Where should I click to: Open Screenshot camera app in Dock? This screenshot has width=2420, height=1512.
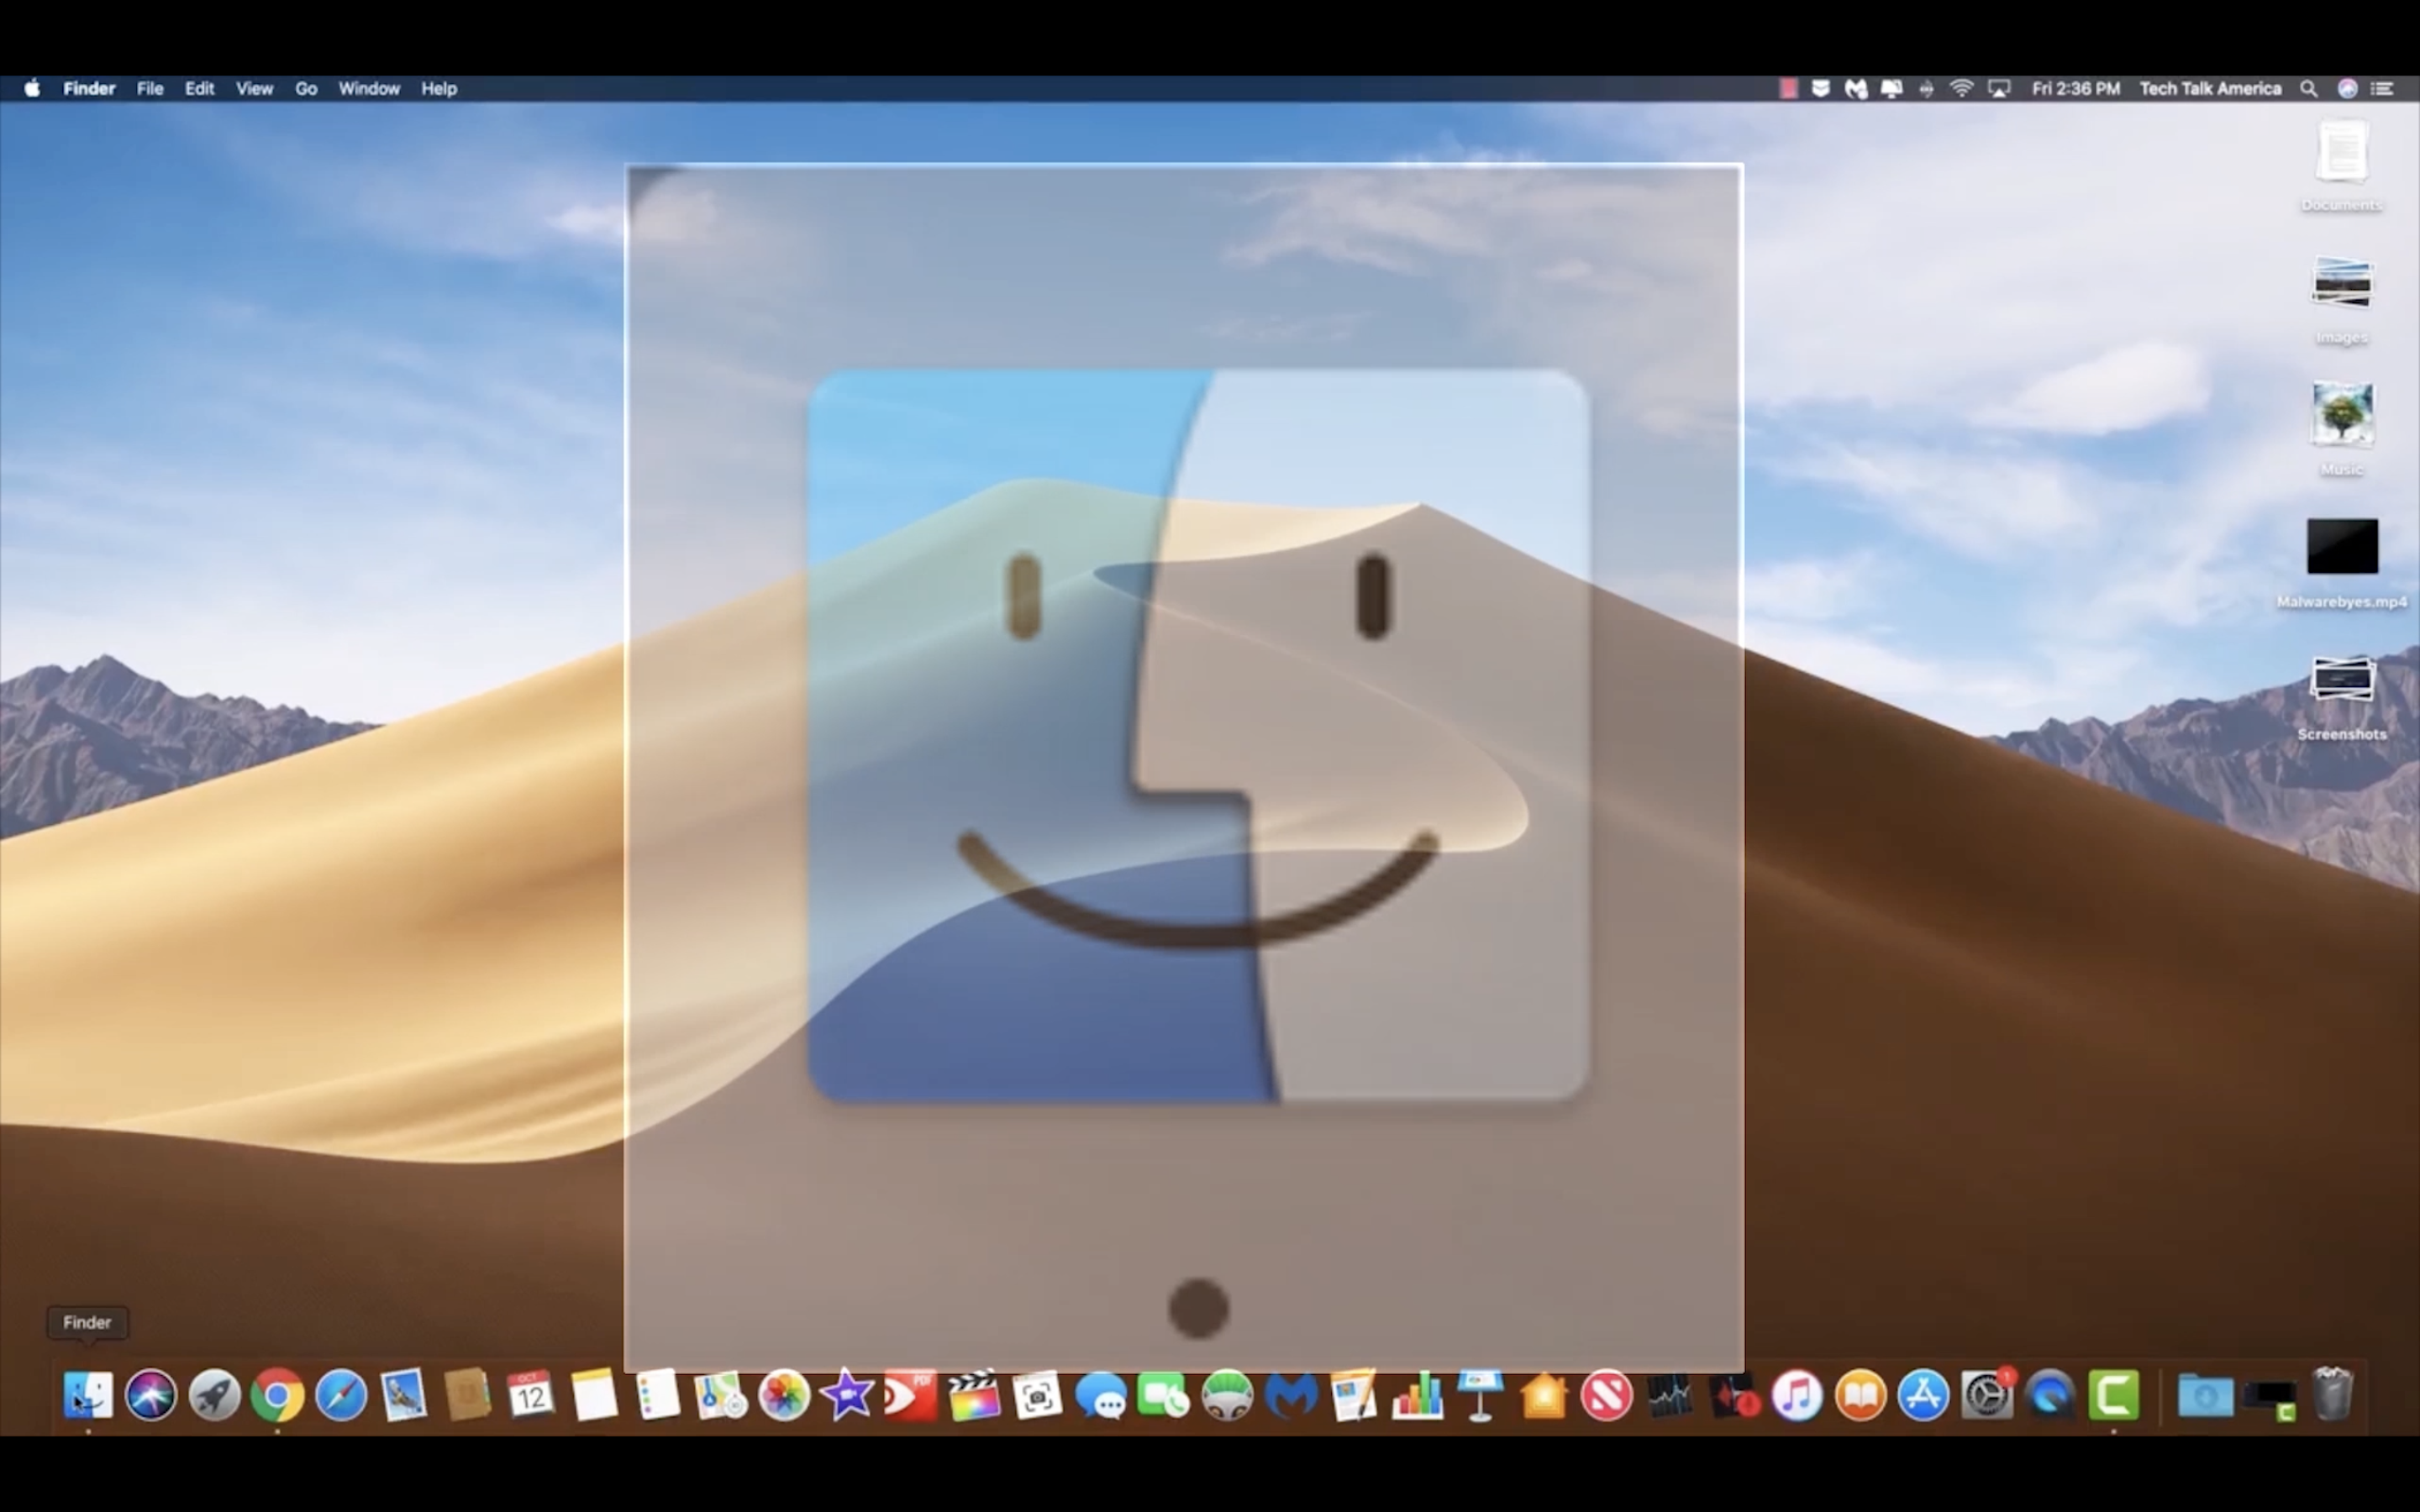pyautogui.click(x=1037, y=1395)
